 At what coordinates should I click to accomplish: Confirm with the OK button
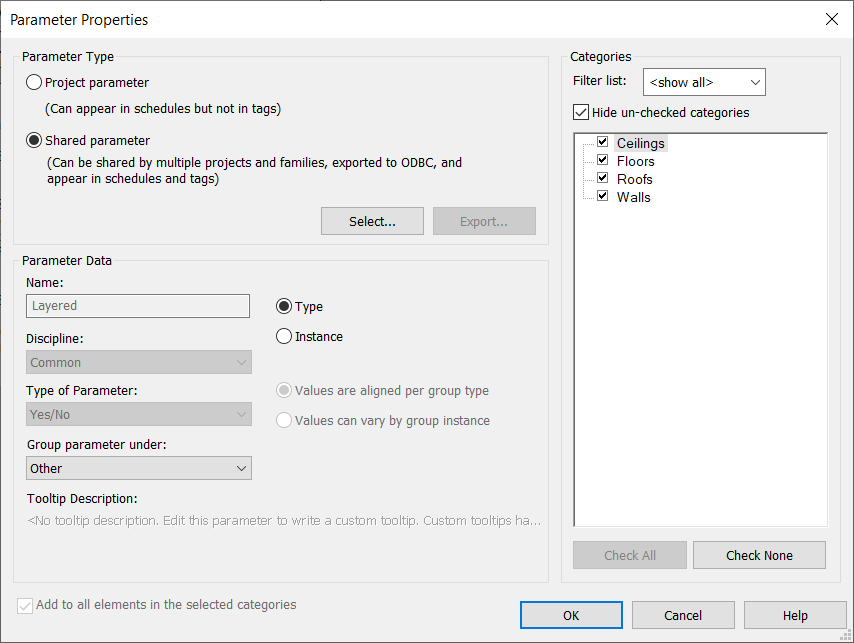coord(571,615)
